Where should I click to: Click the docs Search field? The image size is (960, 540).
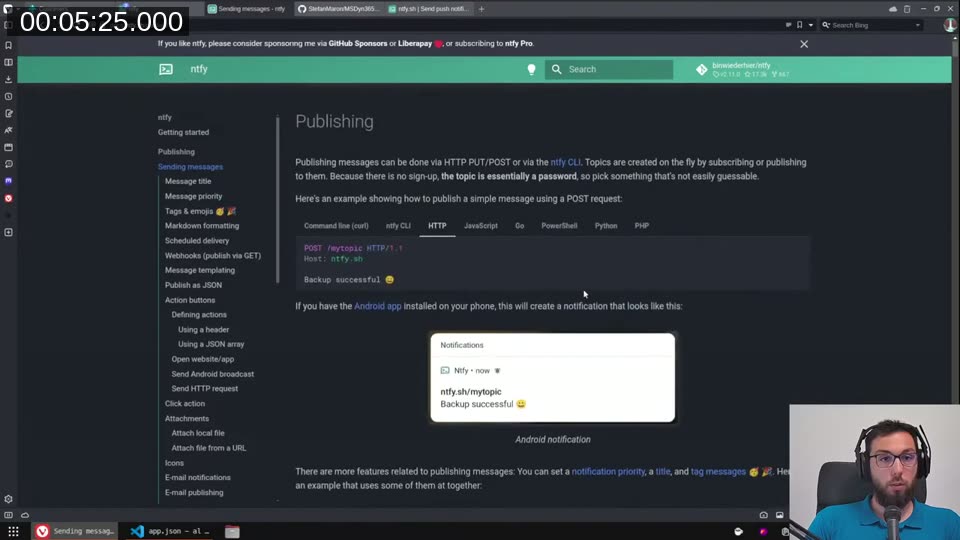pos(609,69)
